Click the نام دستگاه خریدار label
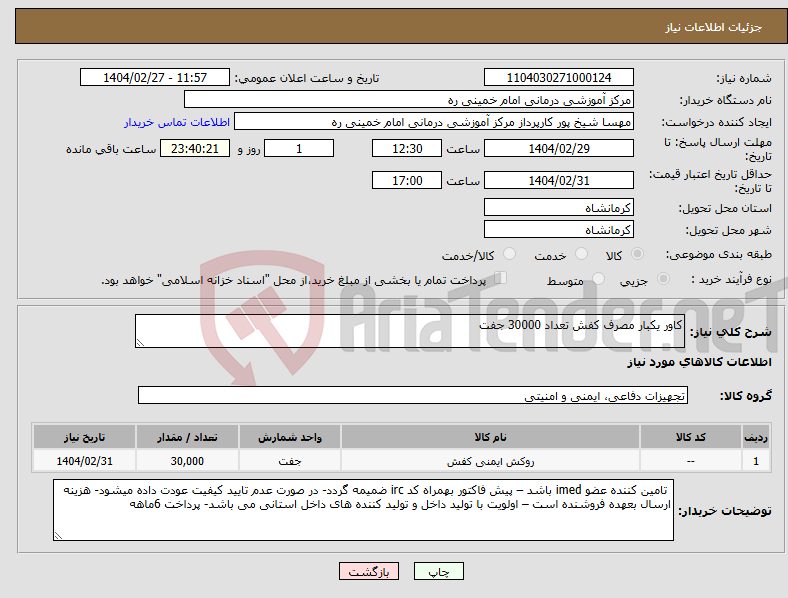Screen dimensions: 788x598 (x=726, y=101)
